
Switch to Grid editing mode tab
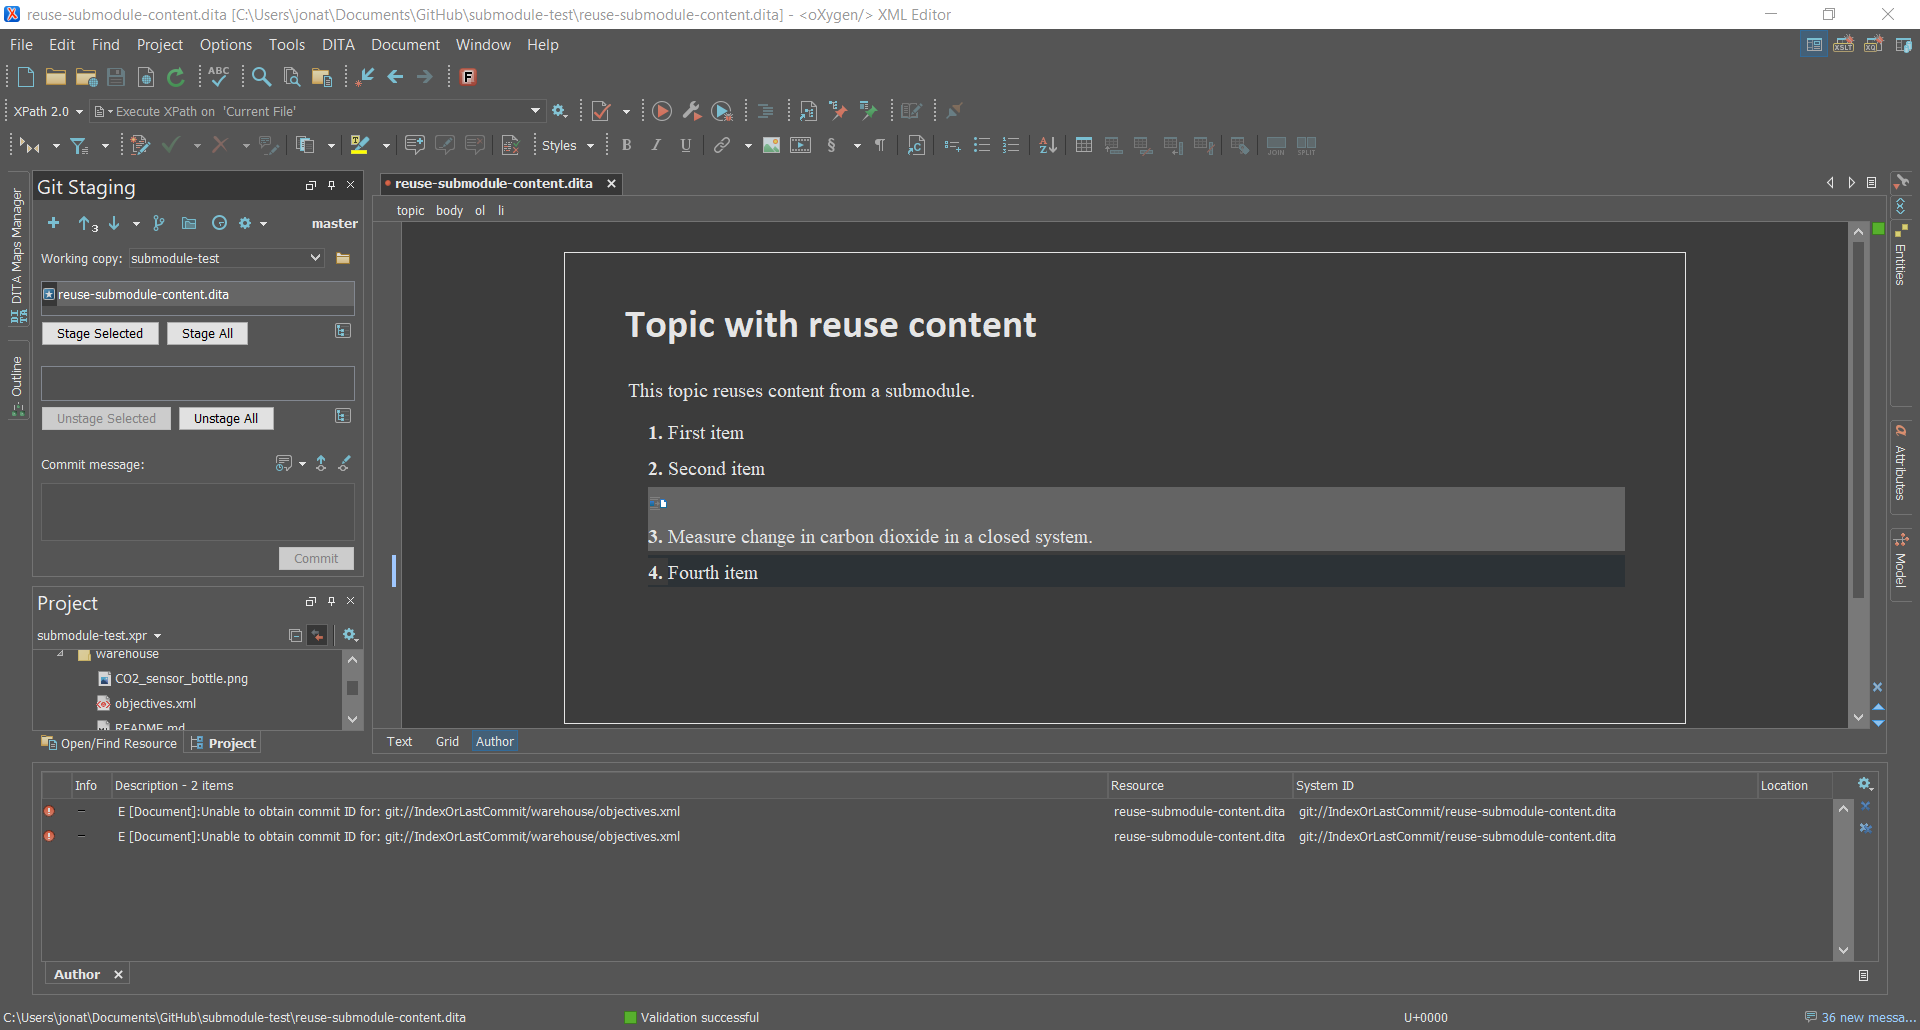click(x=447, y=741)
